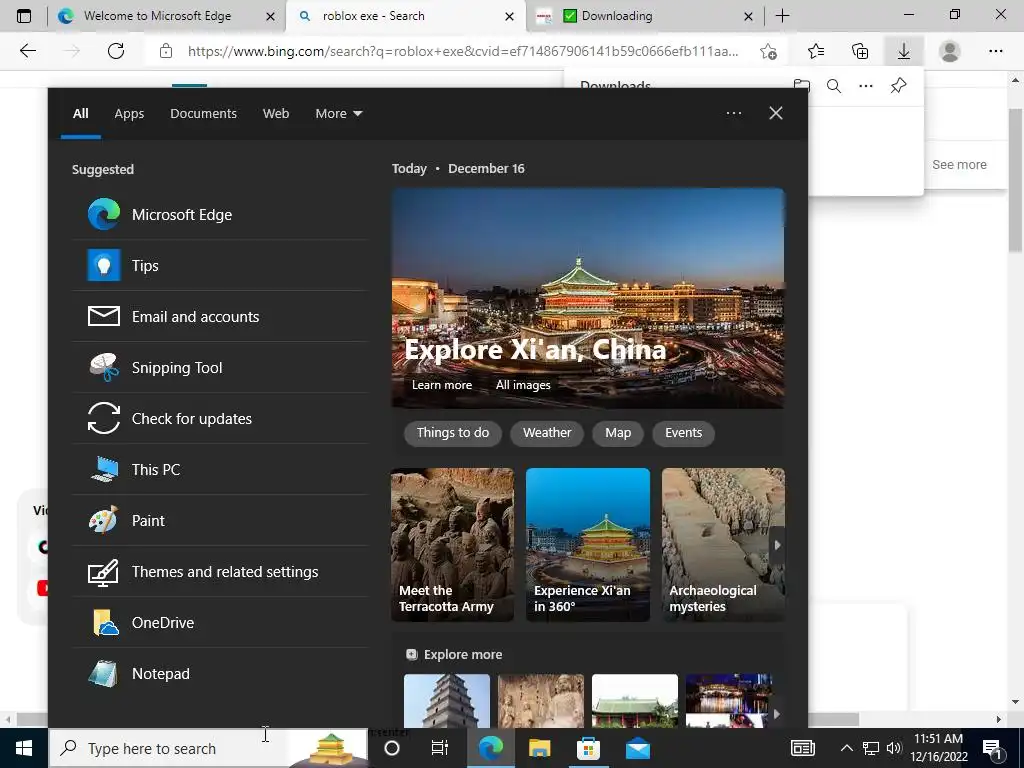Launch Notepad from suggested list
This screenshot has width=1024, height=768.
(x=220, y=673)
